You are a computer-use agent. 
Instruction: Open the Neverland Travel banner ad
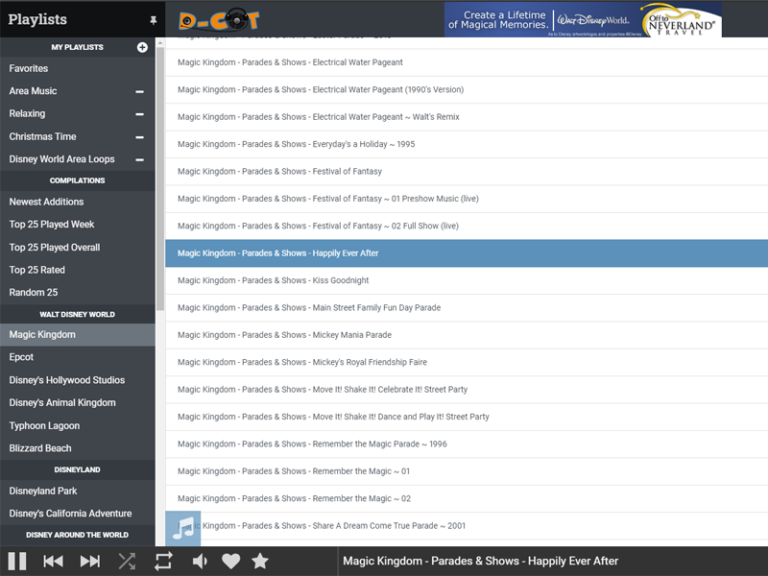coord(582,19)
